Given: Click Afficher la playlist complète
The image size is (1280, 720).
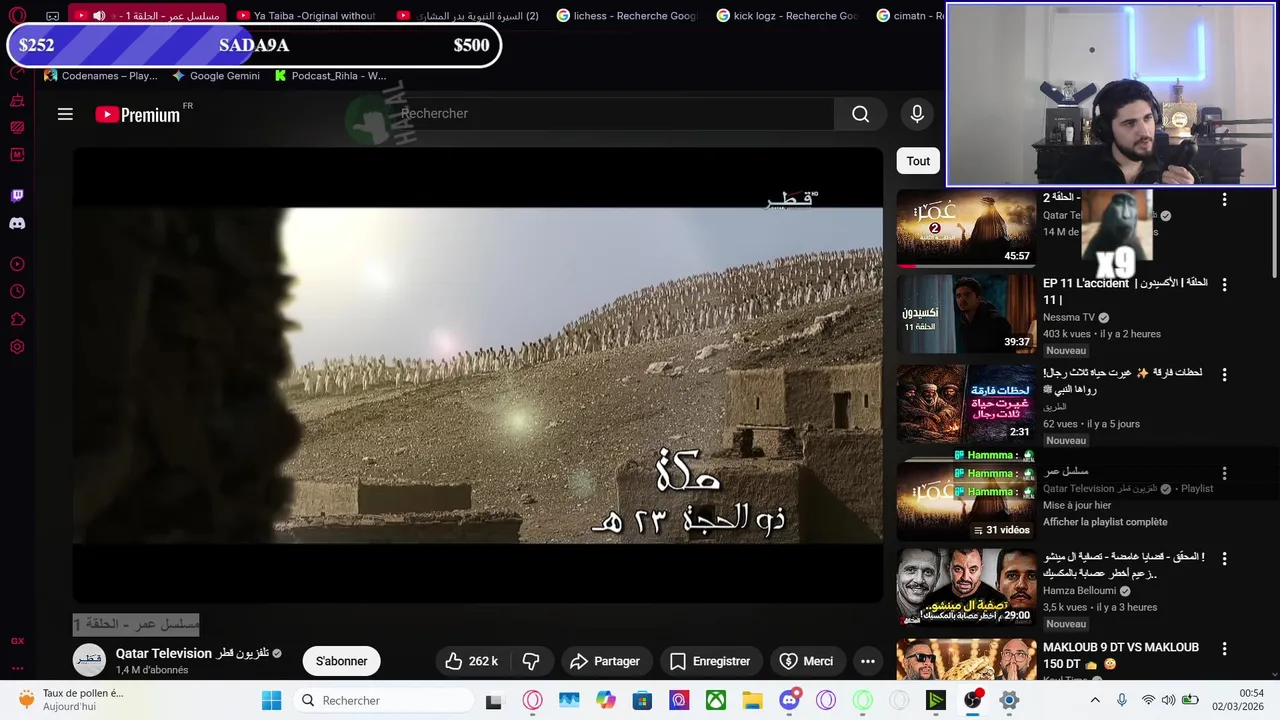Looking at the screenshot, I should pos(1105,522).
